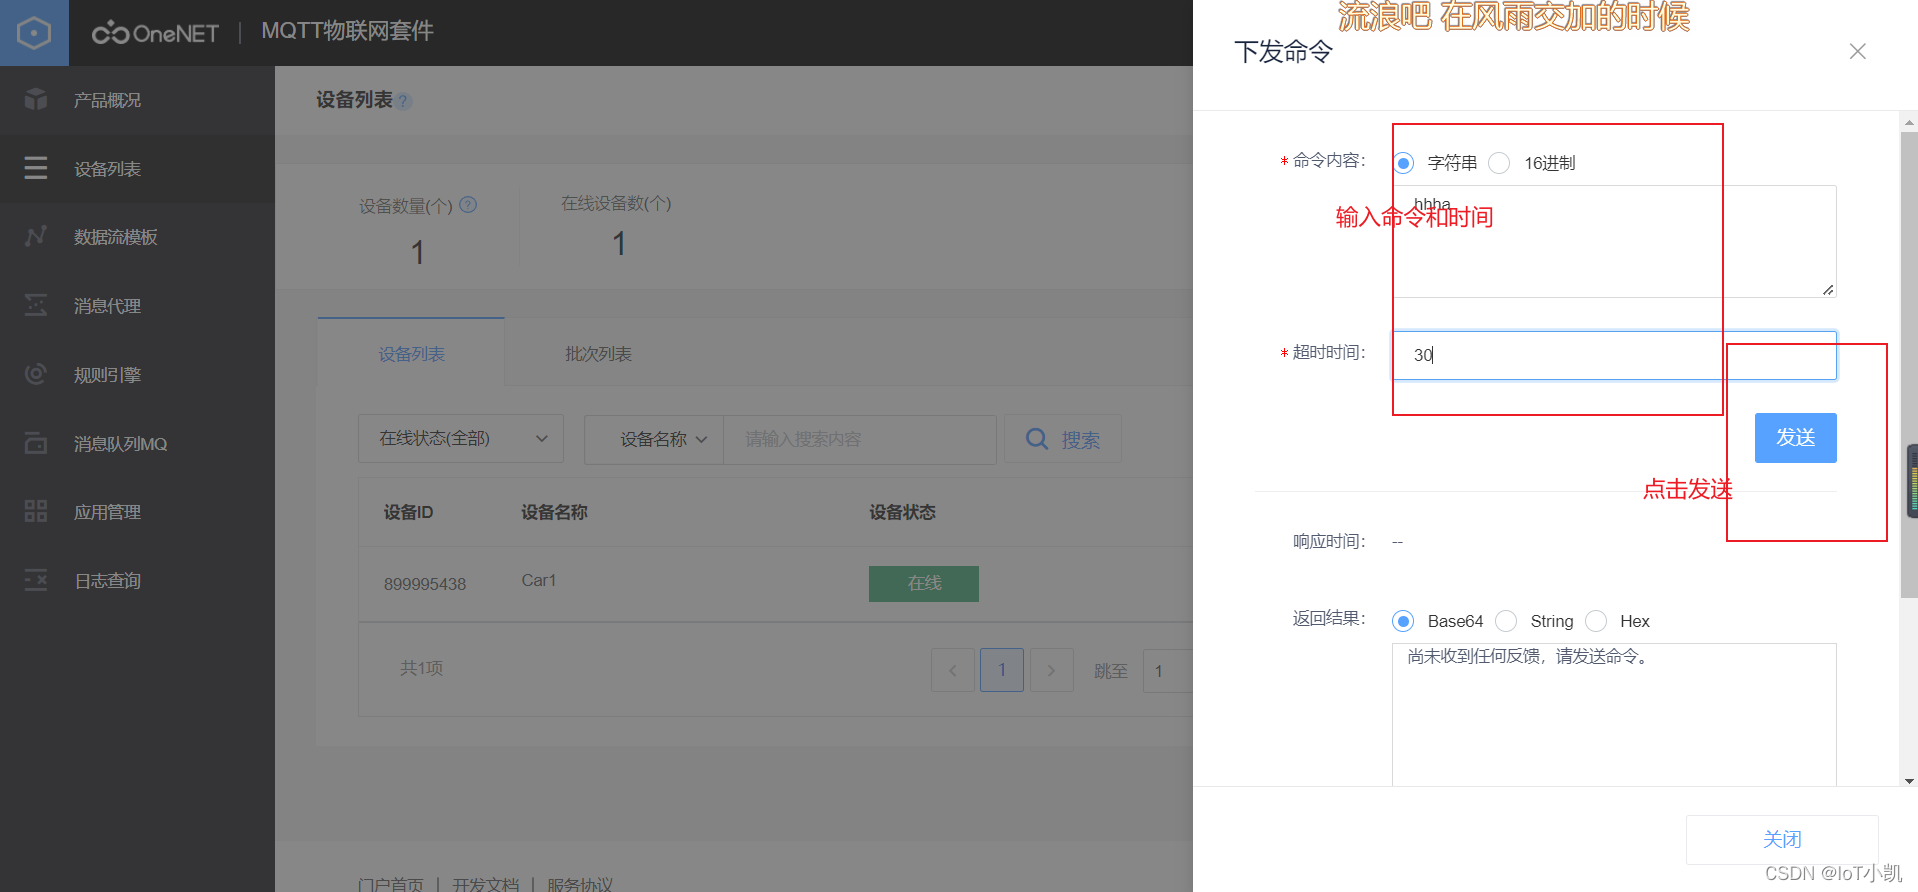Select String return result format

click(x=1506, y=622)
